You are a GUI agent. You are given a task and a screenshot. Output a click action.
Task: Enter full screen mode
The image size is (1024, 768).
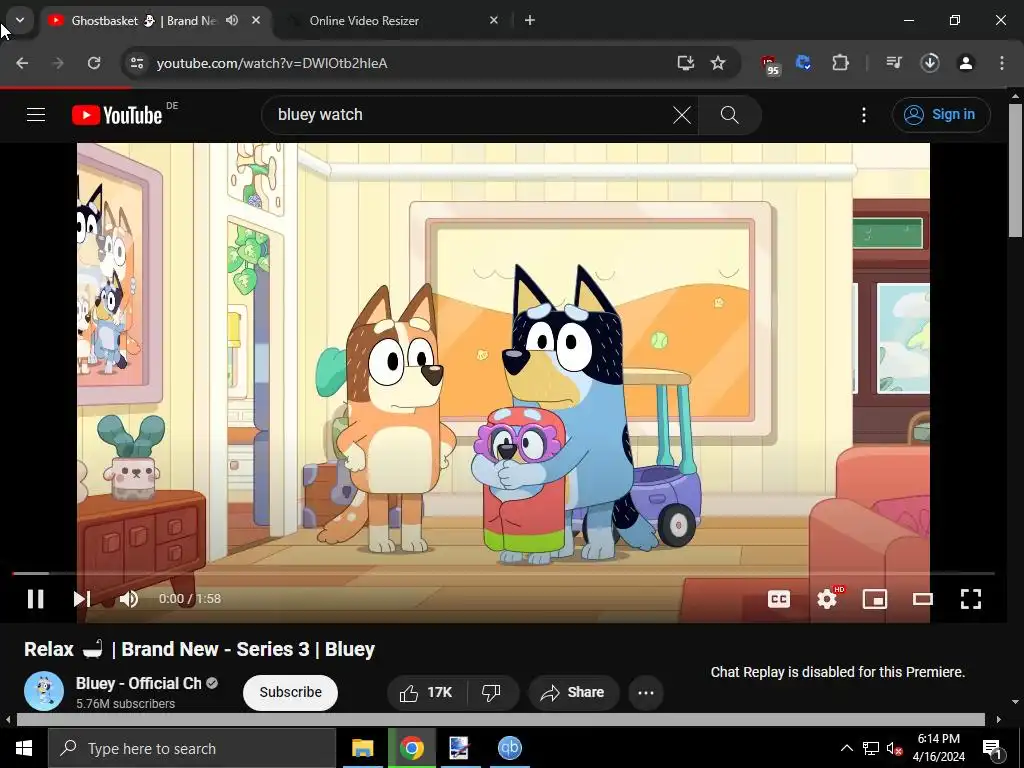coord(970,599)
